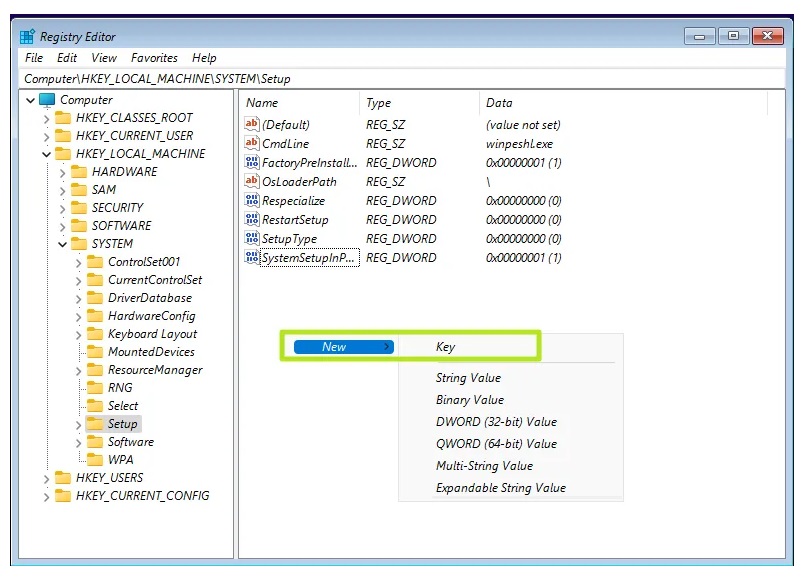
Task: Click the Data column header
Action: point(499,103)
